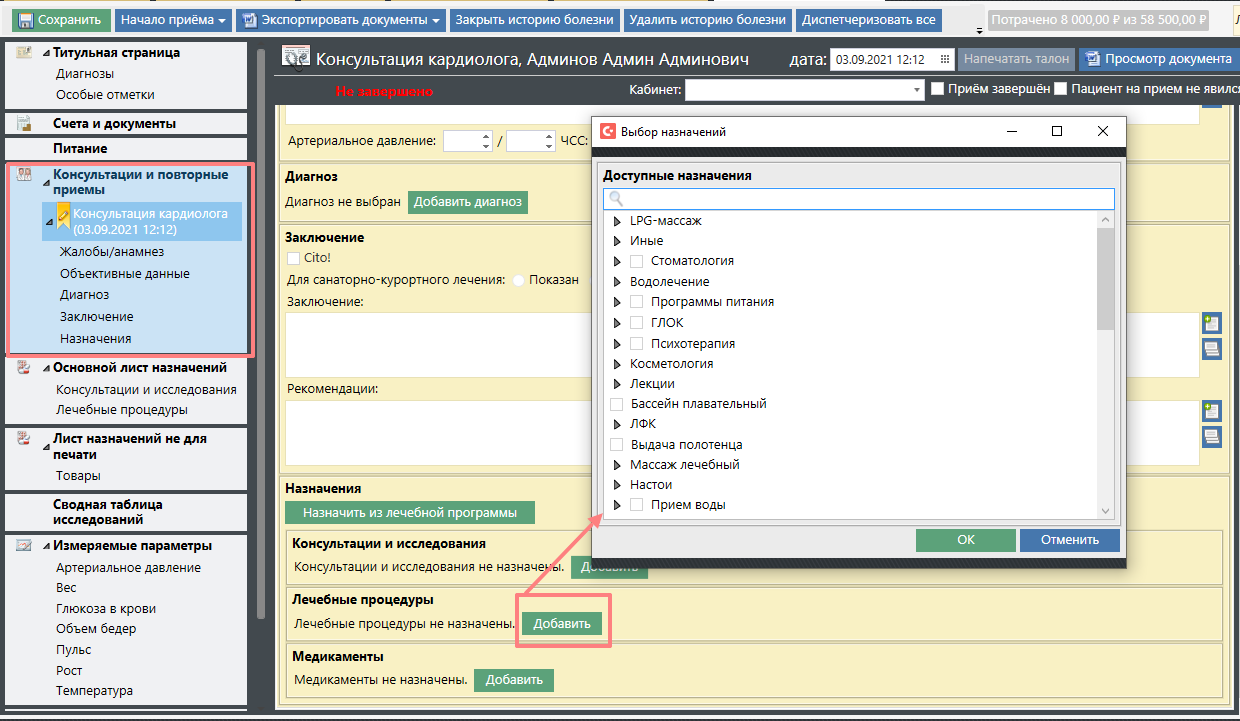Click the list icon beside Рекомендации field

[x=1212, y=437]
